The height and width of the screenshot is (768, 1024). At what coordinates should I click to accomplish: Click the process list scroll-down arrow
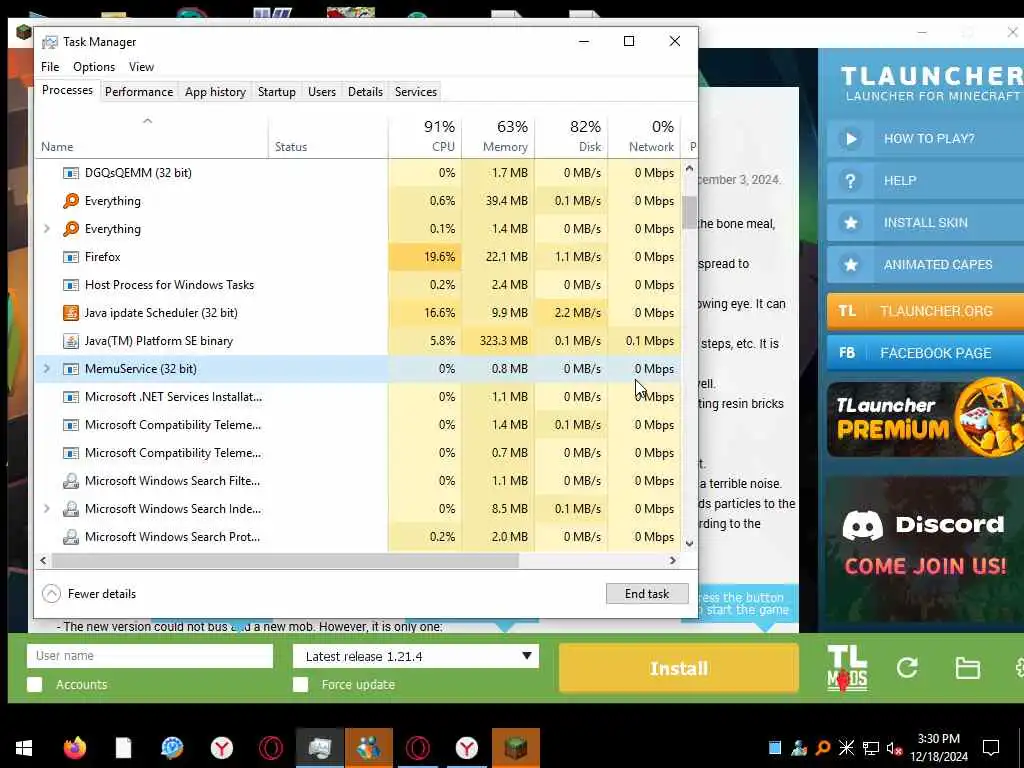coord(689,543)
